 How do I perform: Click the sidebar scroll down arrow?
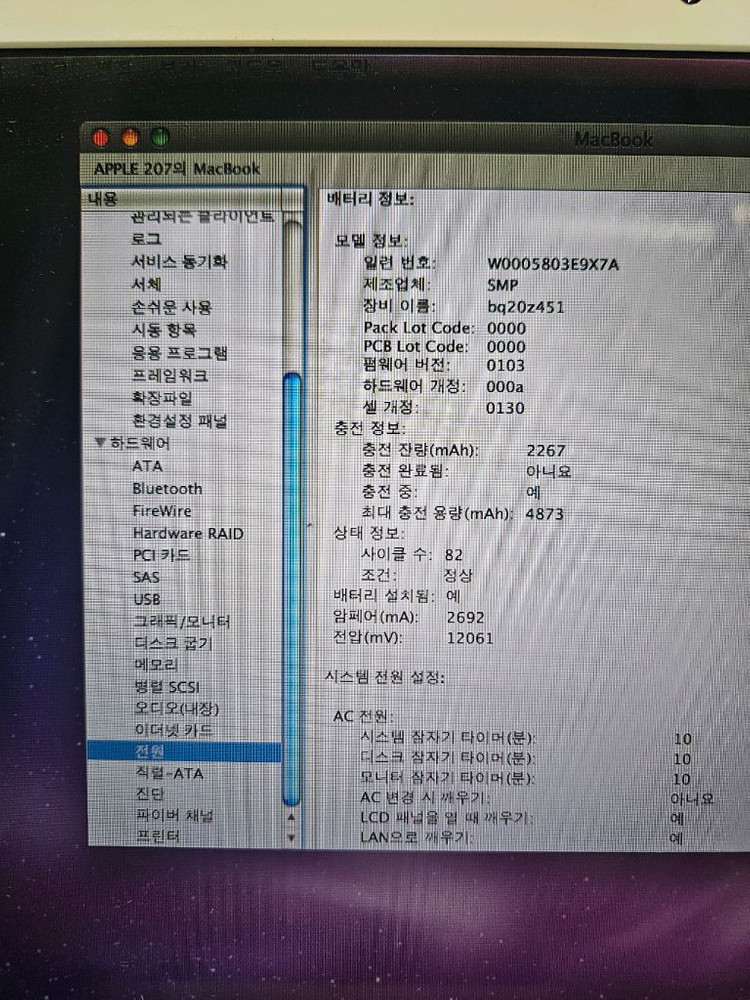coord(291,837)
